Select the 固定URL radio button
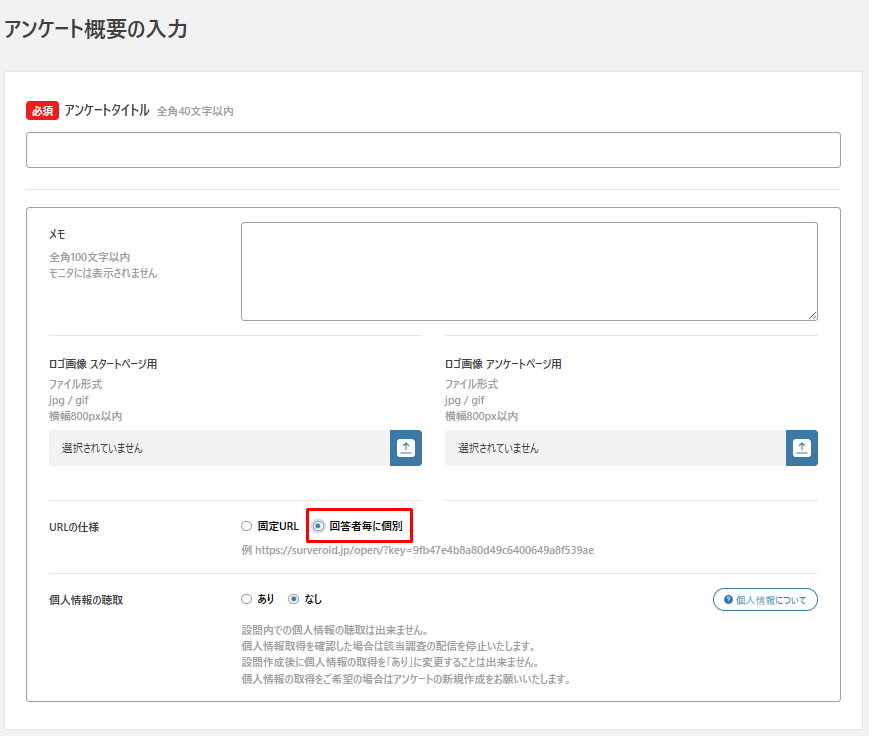The height and width of the screenshot is (736, 869). click(x=247, y=526)
